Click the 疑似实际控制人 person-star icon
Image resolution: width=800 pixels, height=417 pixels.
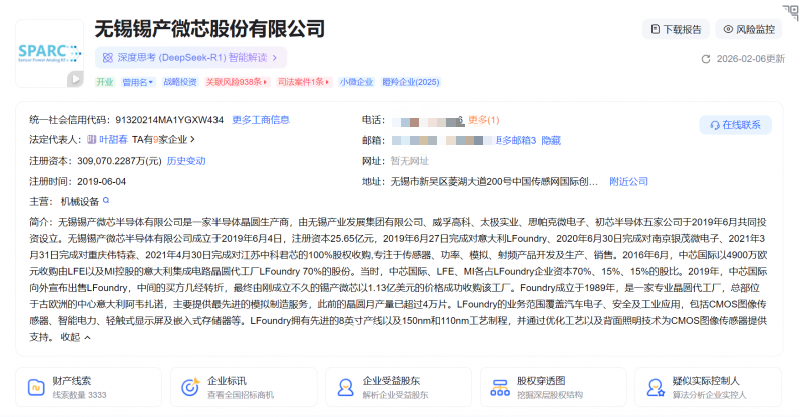point(655,387)
